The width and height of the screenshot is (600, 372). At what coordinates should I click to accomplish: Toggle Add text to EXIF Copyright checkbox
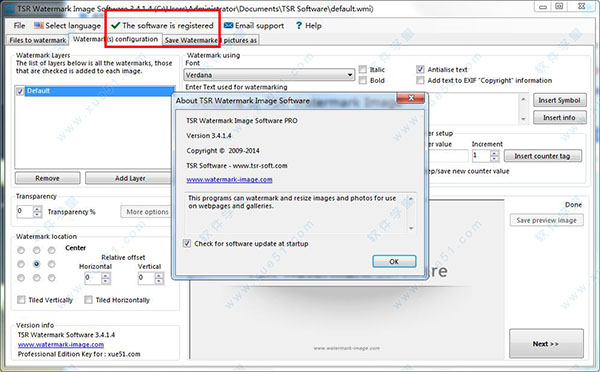point(420,80)
